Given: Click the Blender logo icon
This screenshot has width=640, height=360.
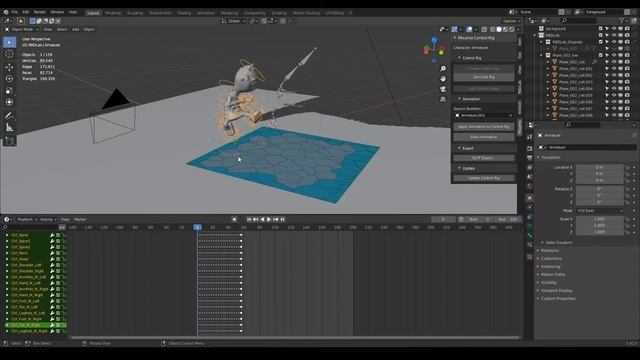Looking at the screenshot, I should coord(6,12).
